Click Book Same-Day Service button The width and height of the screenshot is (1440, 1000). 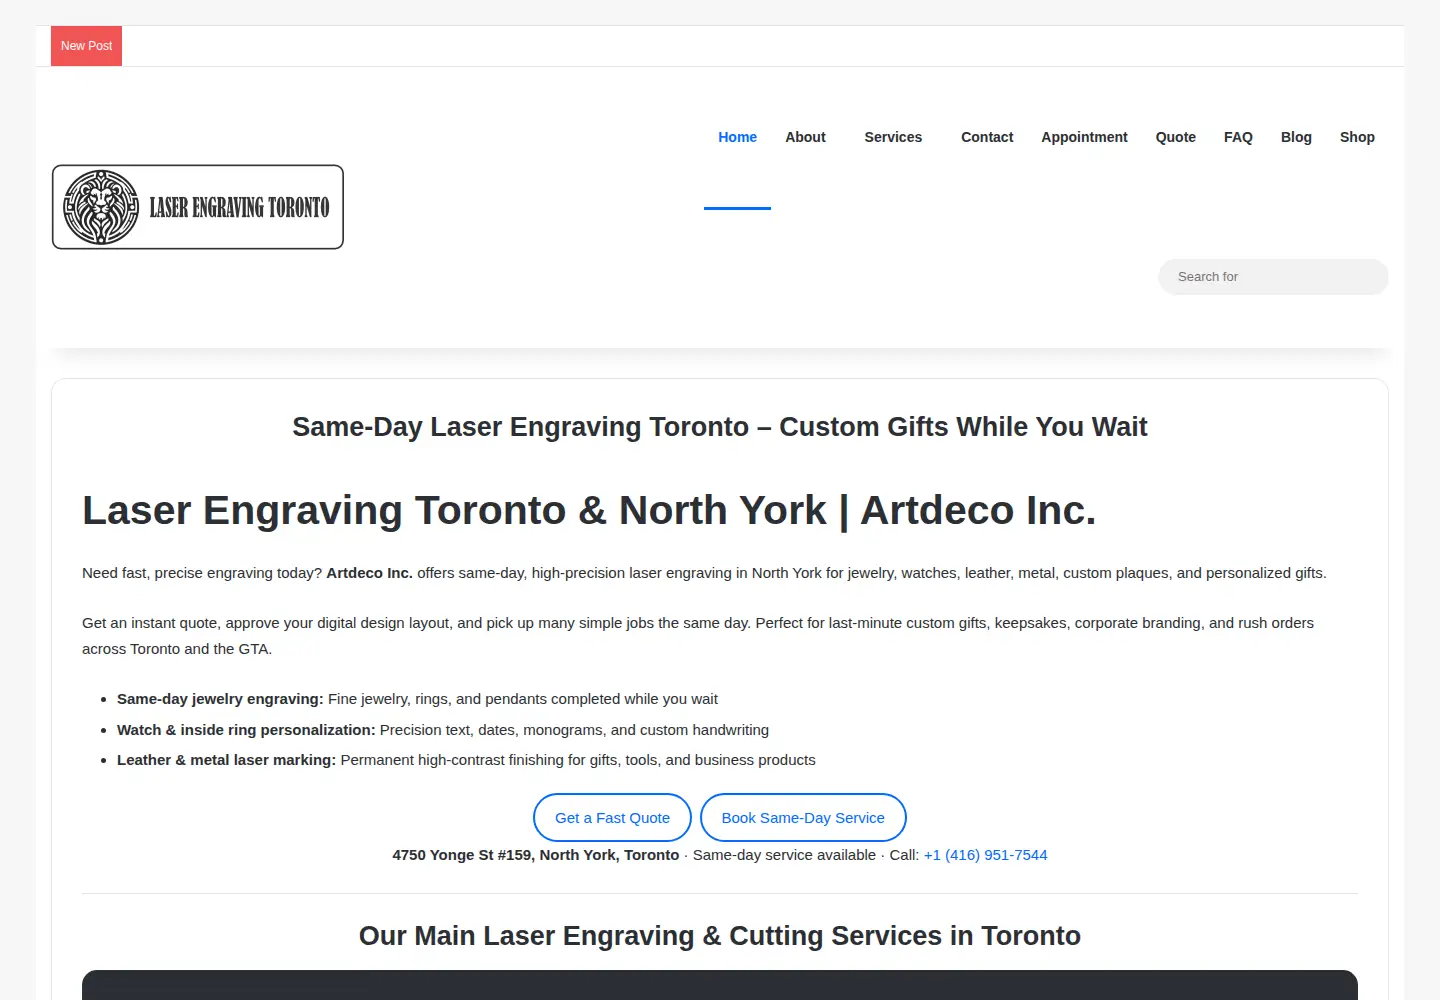(x=803, y=818)
